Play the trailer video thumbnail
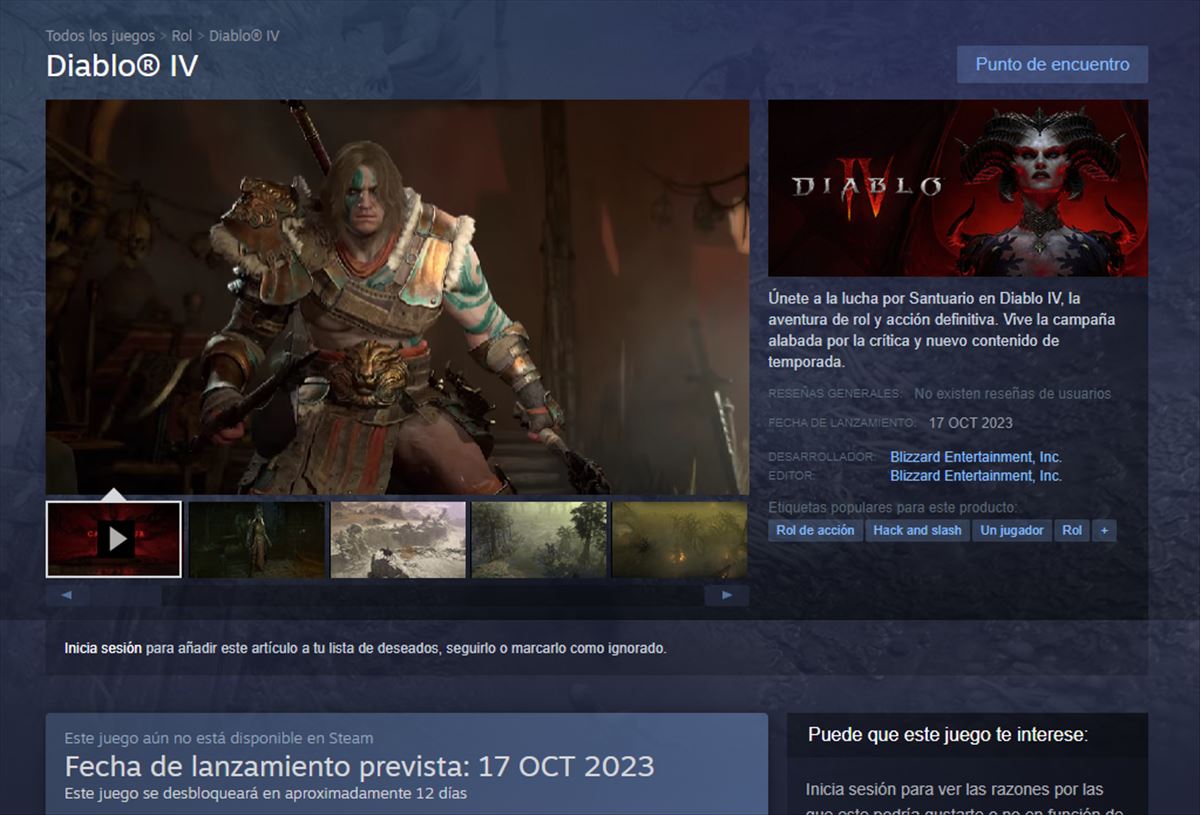 click(x=114, y=539)
